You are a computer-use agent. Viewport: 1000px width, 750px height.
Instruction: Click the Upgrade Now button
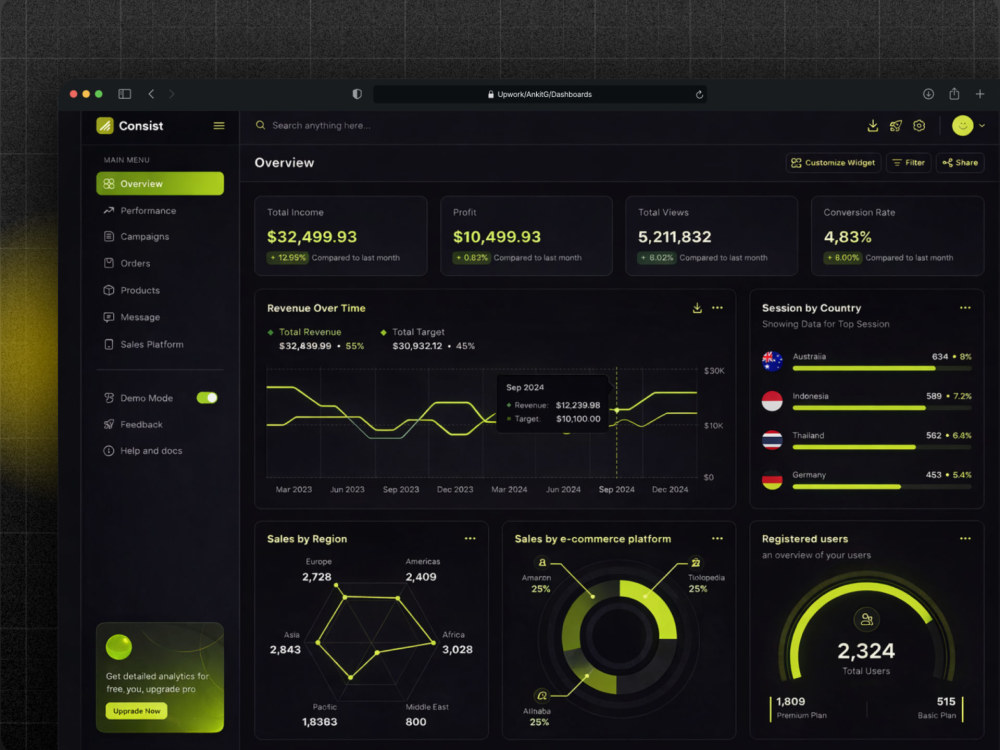[x=136, y=710]
